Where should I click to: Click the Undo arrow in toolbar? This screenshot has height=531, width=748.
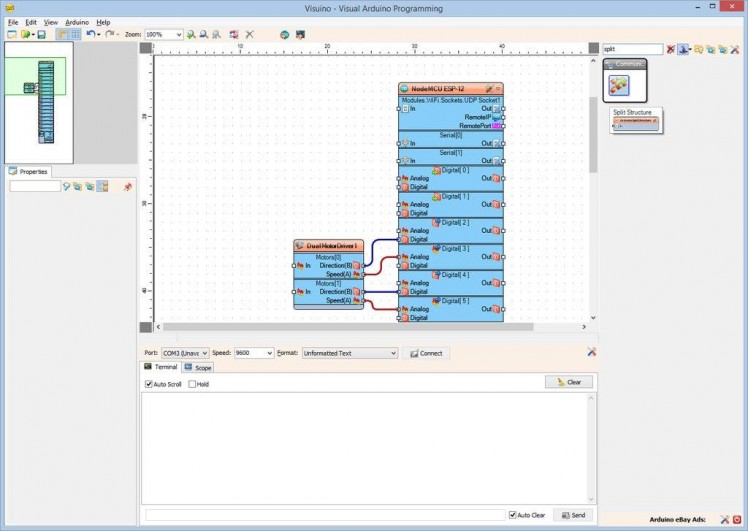(90, 34)
